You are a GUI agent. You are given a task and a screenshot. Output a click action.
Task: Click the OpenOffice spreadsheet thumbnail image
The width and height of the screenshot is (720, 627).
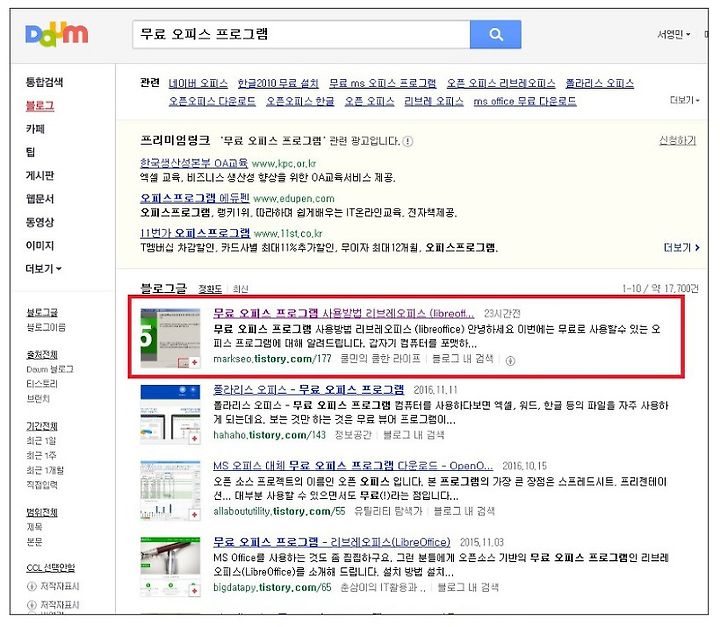pyautogui.click(x=170, y=491)
